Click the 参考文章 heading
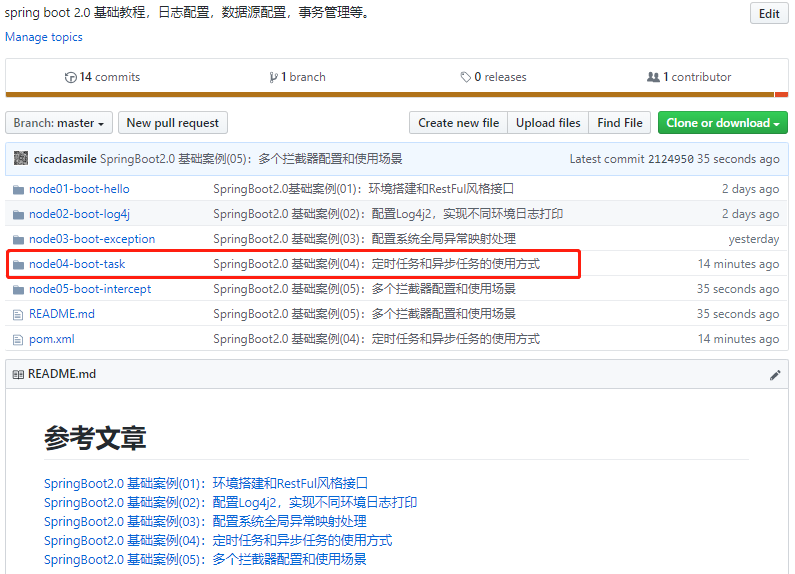Viewport: 795px width, 574px height. pos(95,438)
